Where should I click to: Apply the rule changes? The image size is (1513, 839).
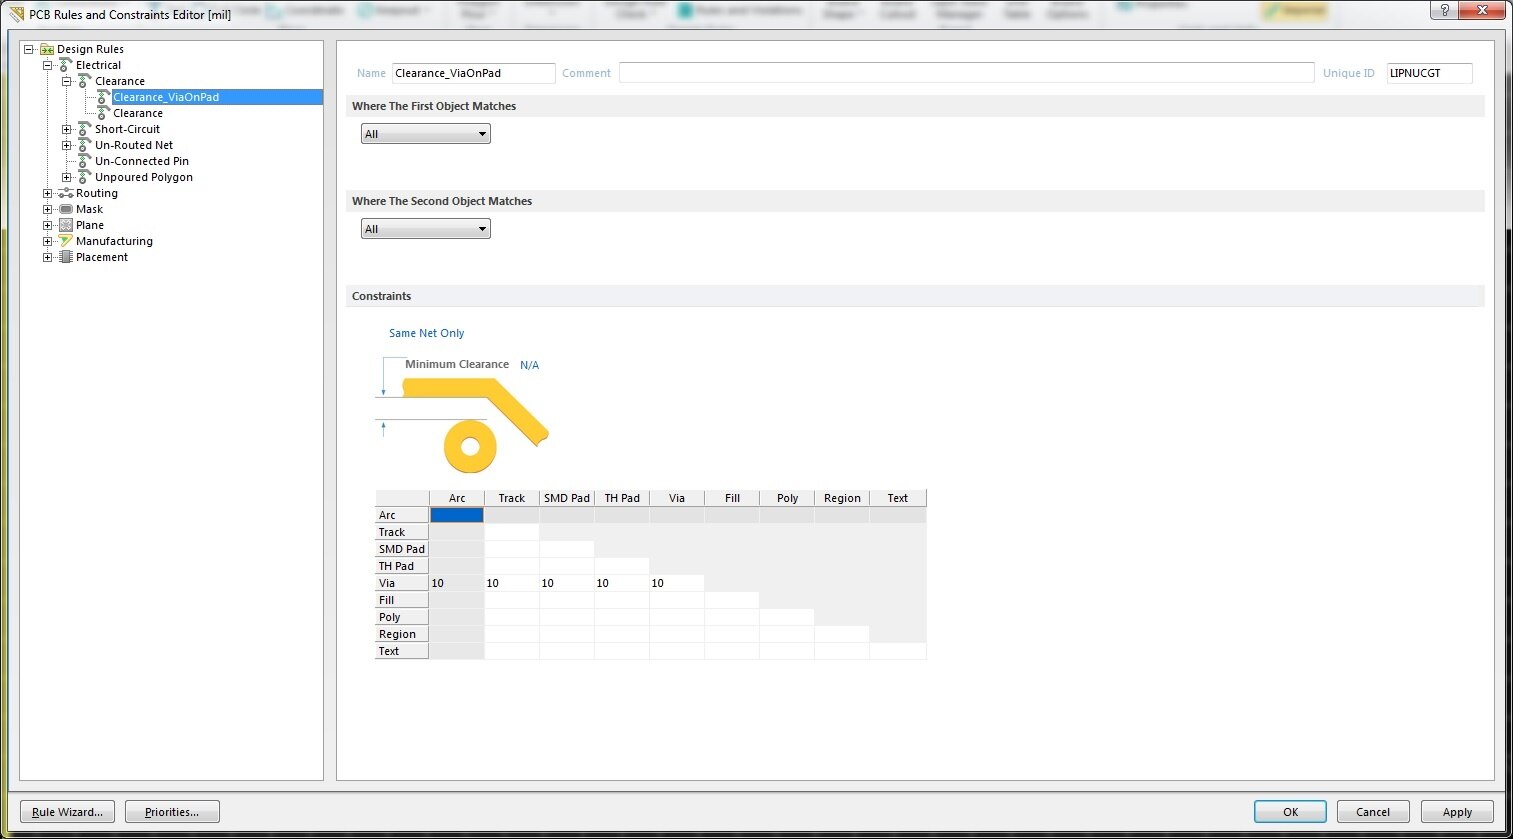tap(1457, 812)
